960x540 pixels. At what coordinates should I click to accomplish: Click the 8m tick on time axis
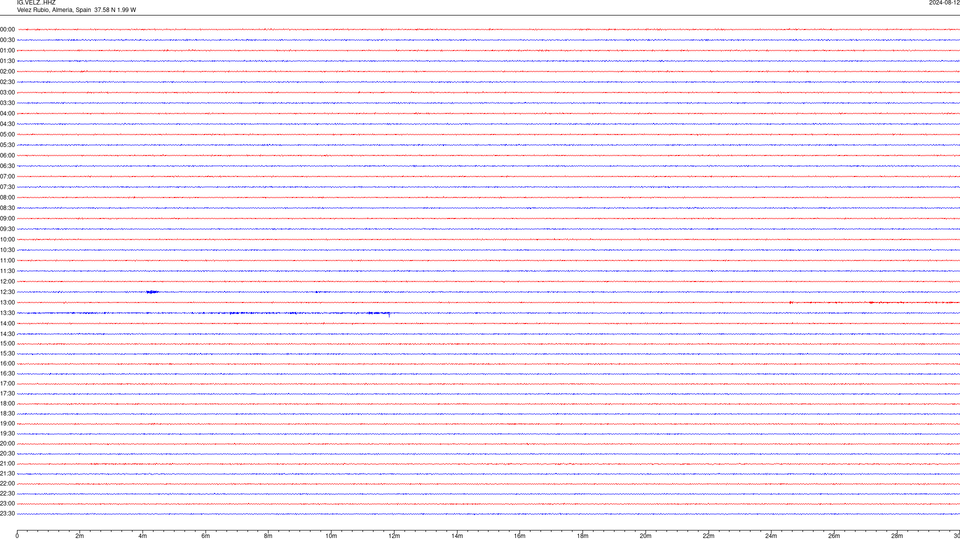pos(268,536)
